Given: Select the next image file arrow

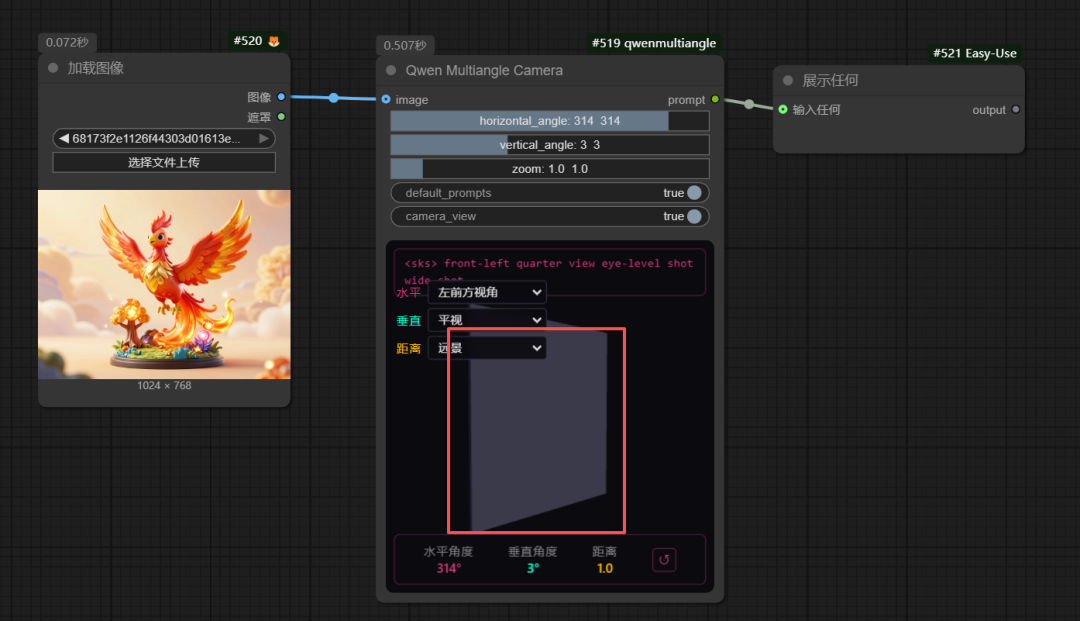Looking at the screenshot, I should [x=264, y=138].
